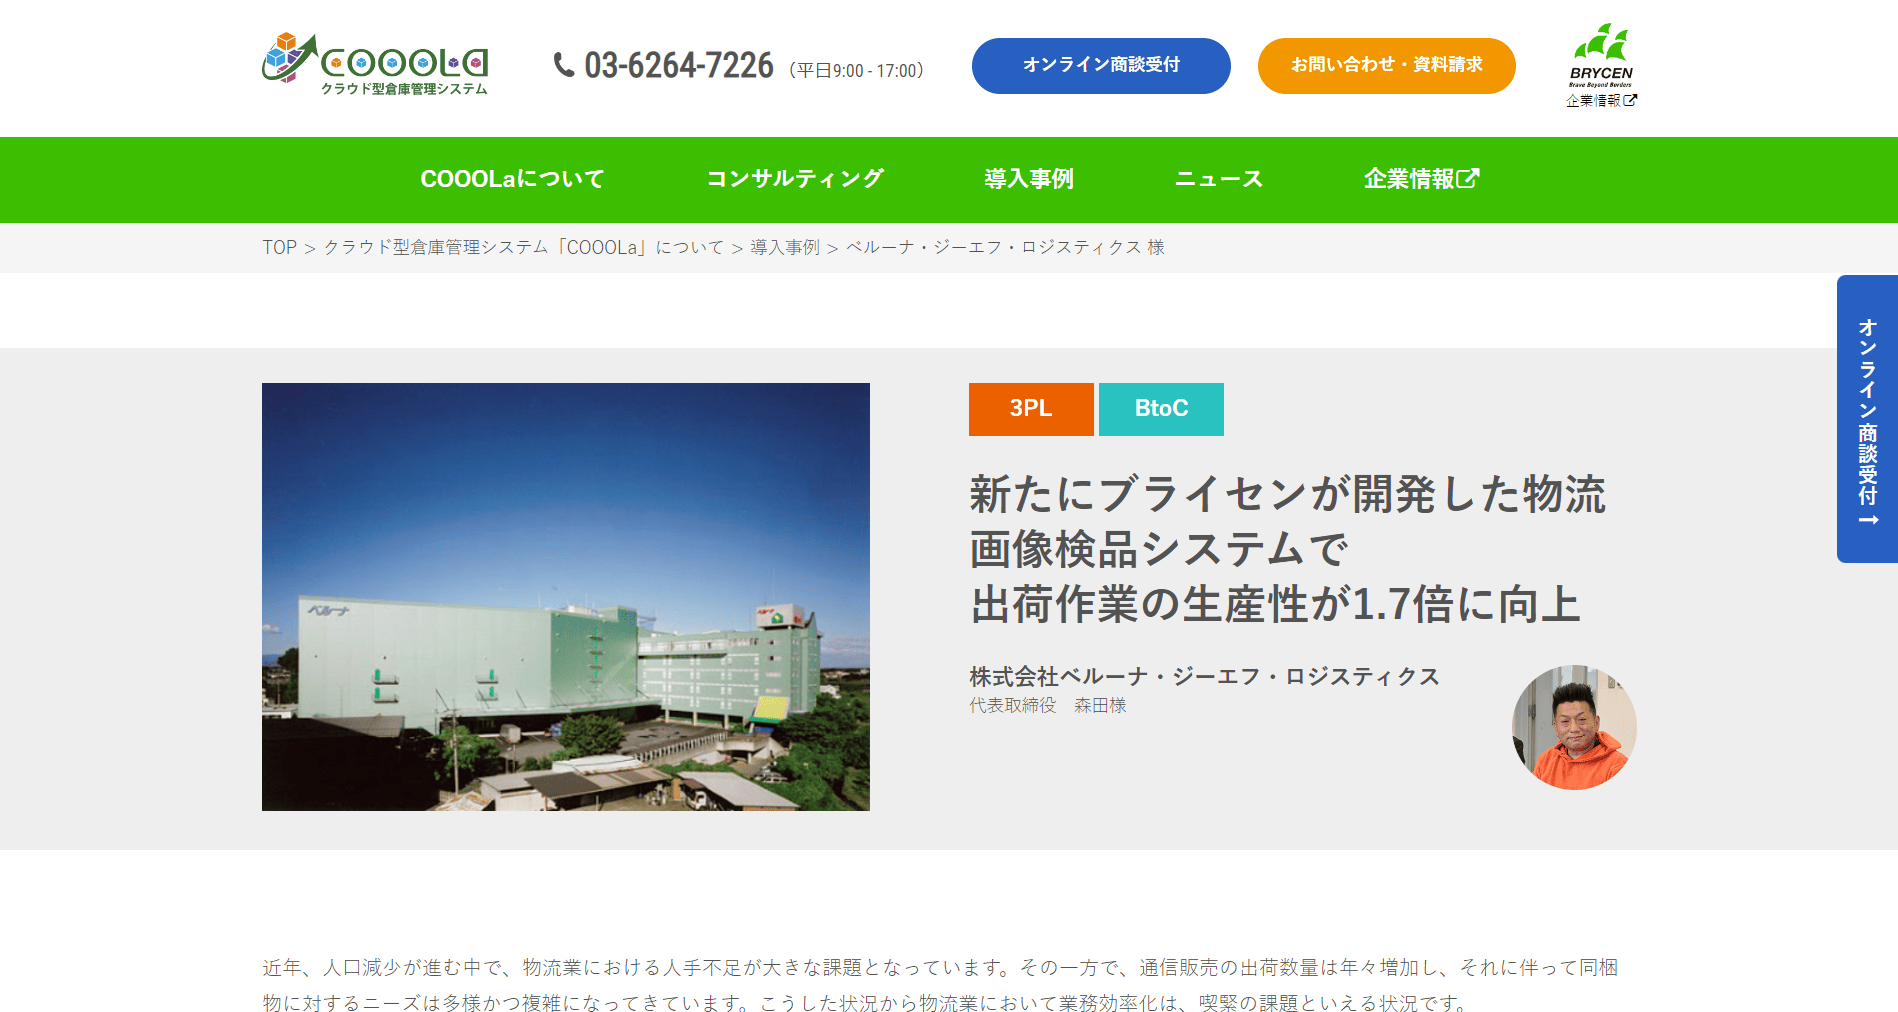The width and height of the screenshot is (1898, 1012).
Task: Click the phone icon beside 03-6264-7226
Action: 564,65
